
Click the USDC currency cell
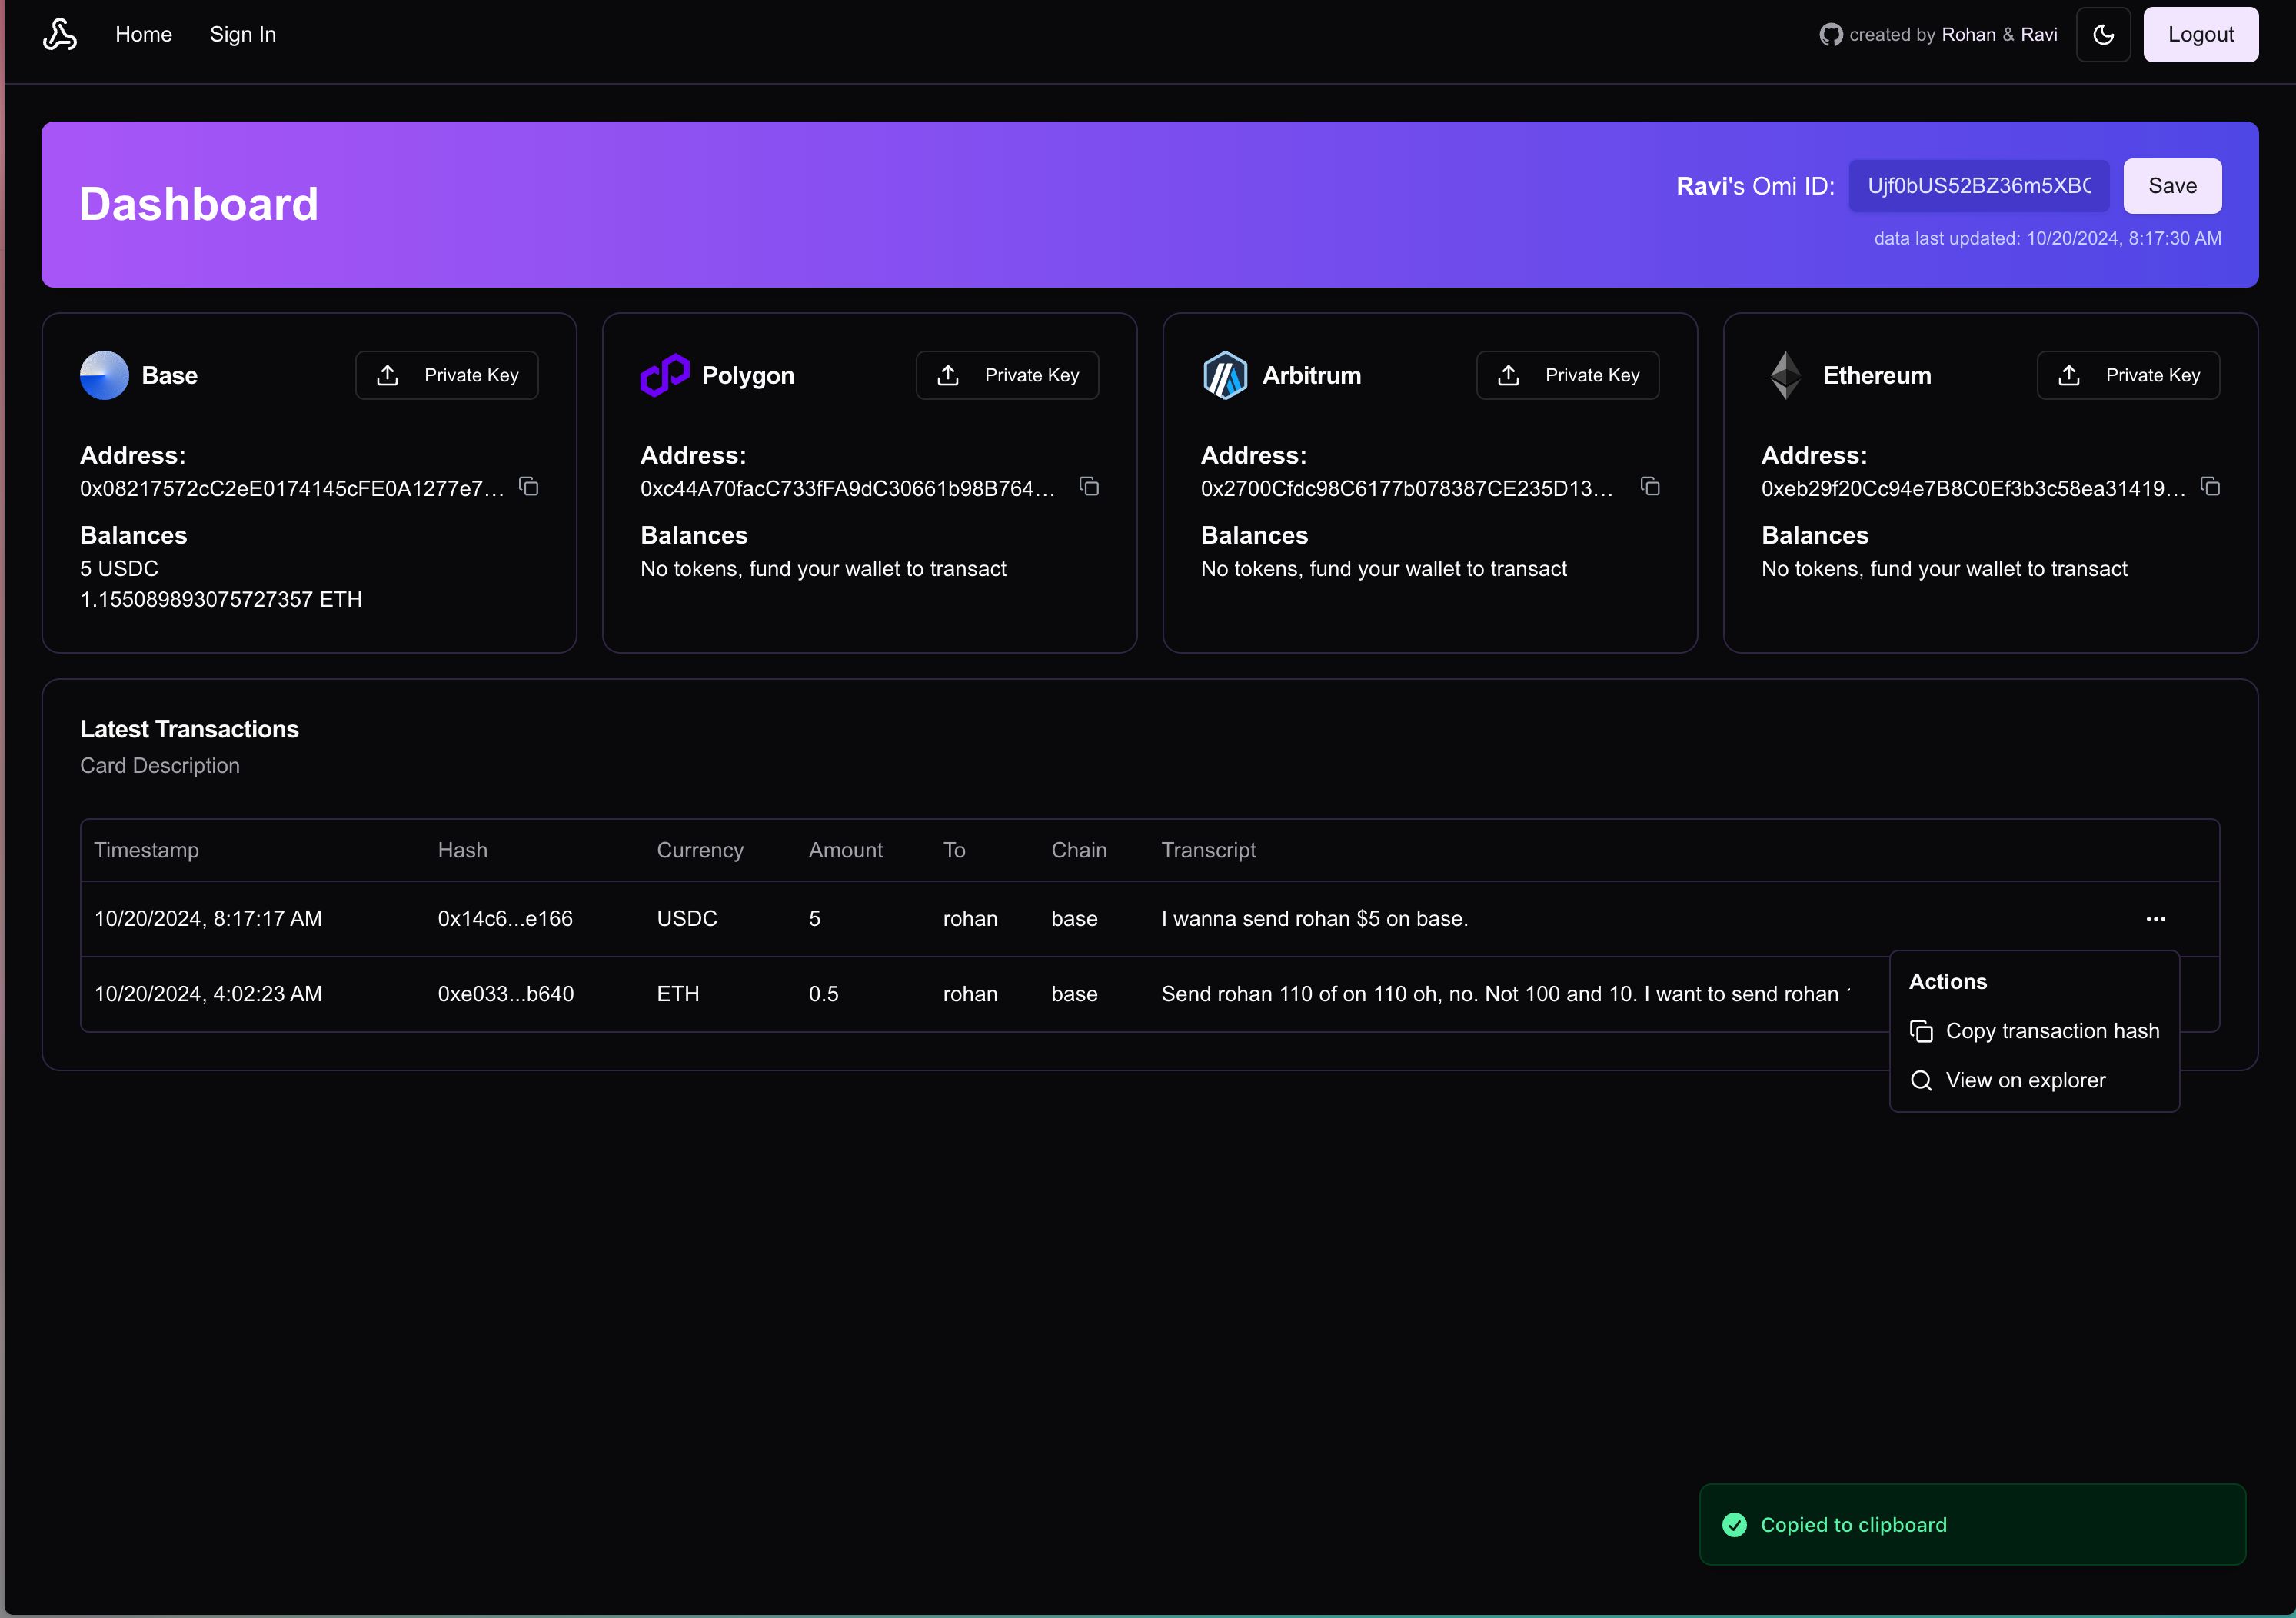(x=687, y=919)
